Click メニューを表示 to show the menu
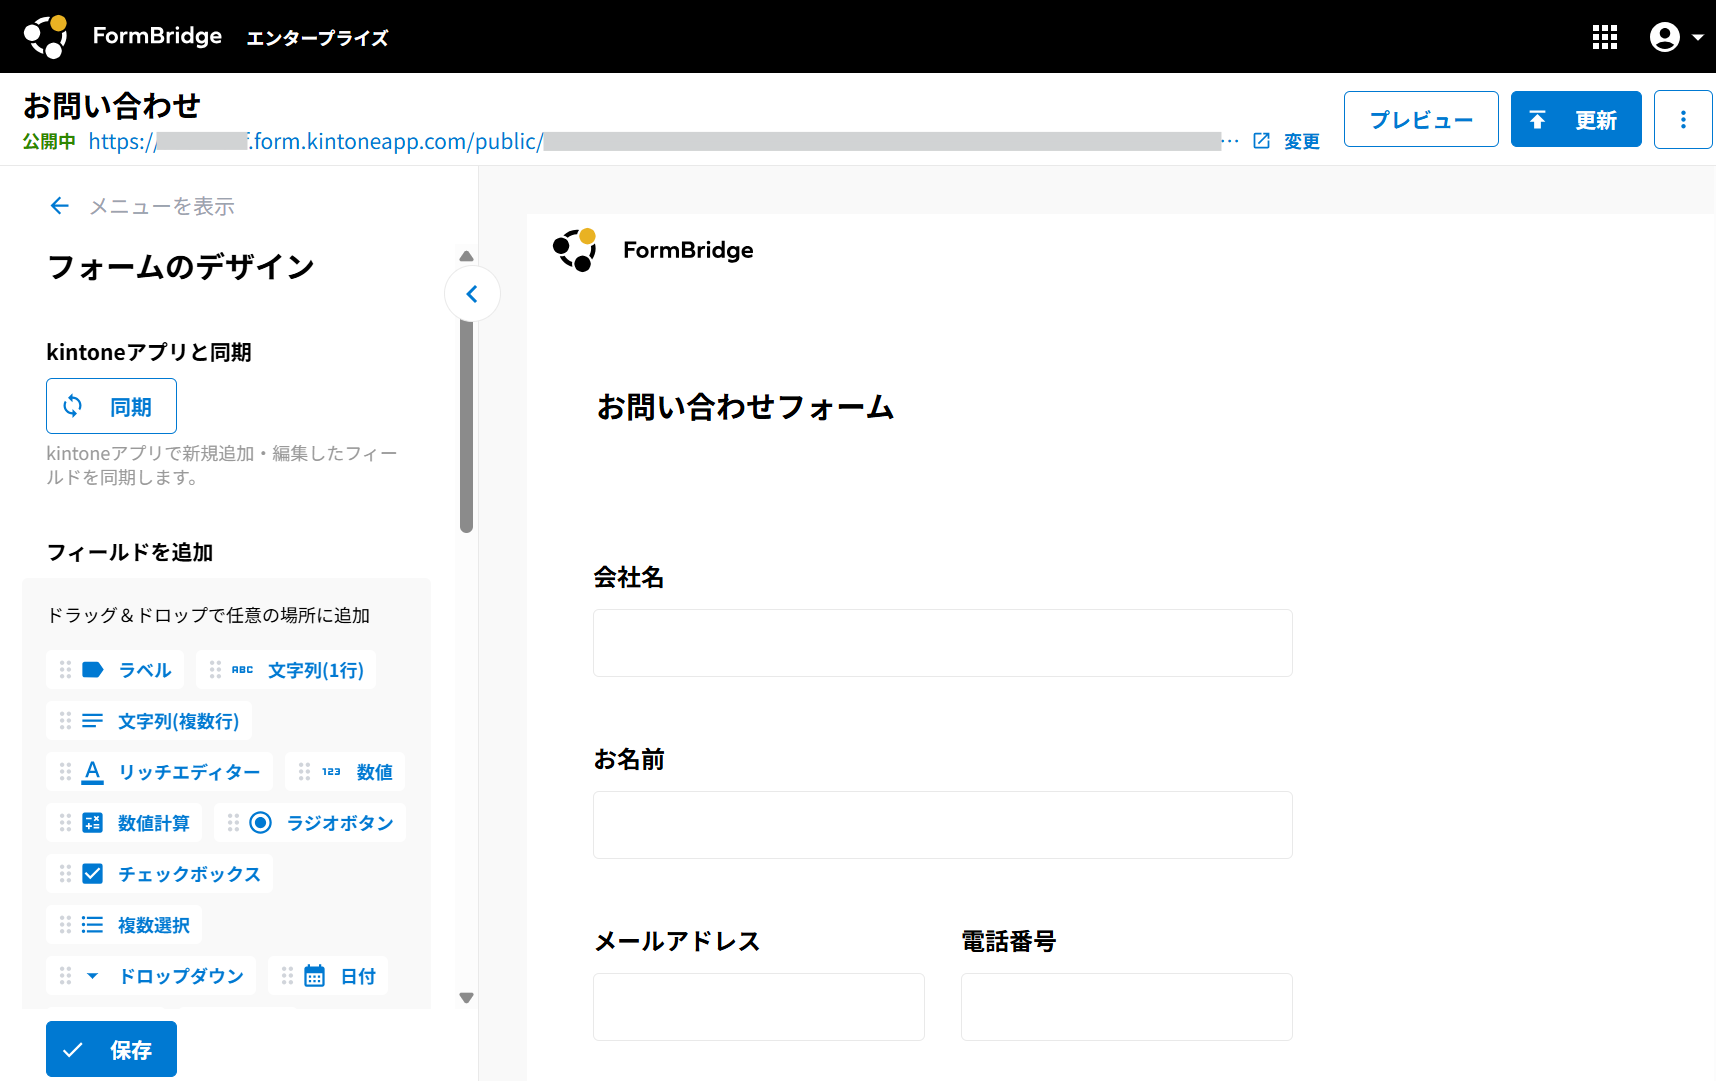The height and width of the screenshot is (1081, 1716). click(x=160, y=206)
